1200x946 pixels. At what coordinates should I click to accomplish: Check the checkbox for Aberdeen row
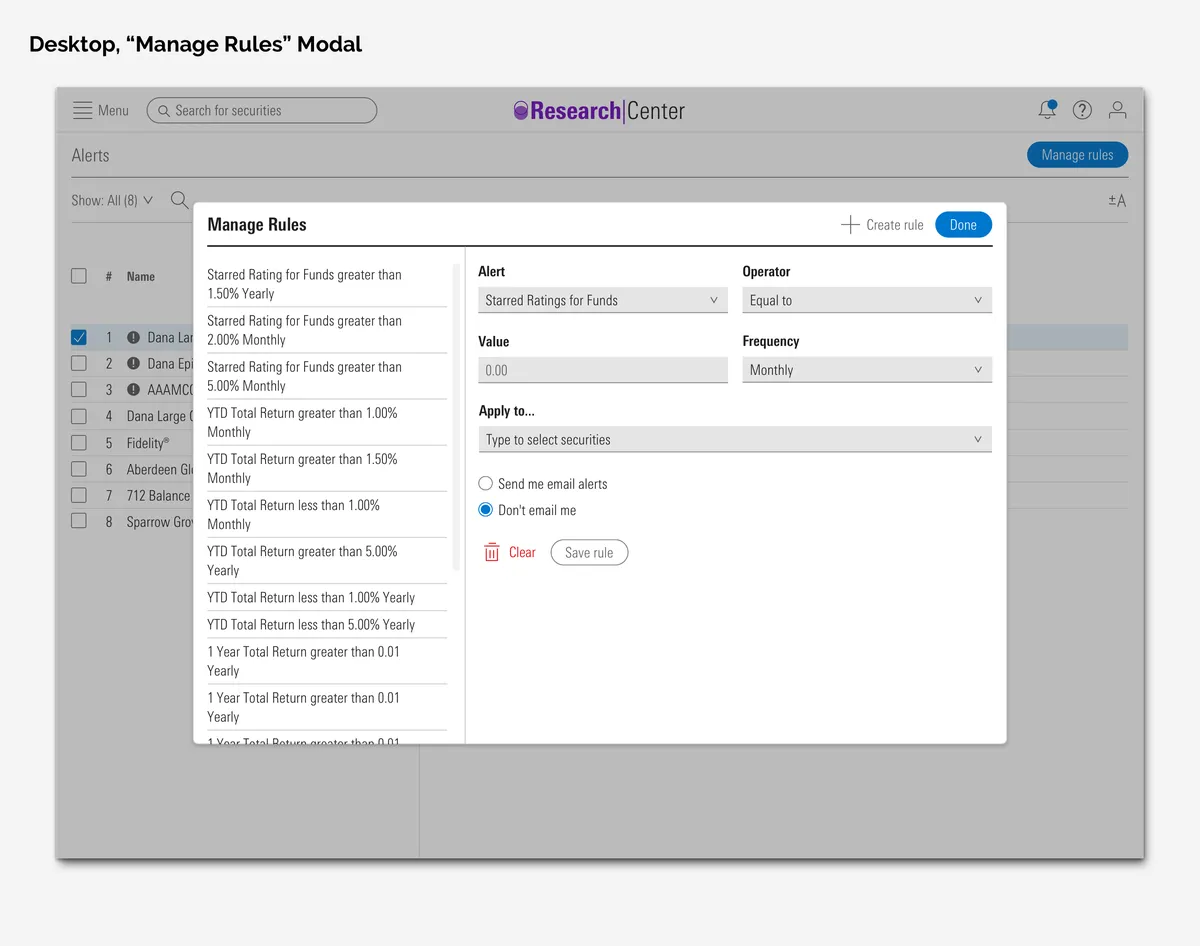coord(79,469)
